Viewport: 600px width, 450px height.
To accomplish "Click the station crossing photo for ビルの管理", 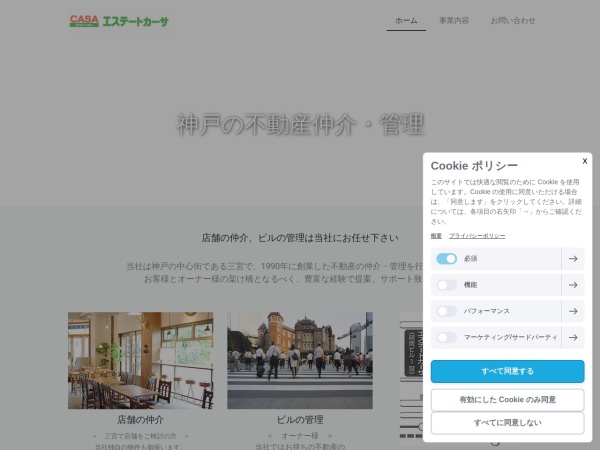I will pyautogui.click(x=300, y=360).
